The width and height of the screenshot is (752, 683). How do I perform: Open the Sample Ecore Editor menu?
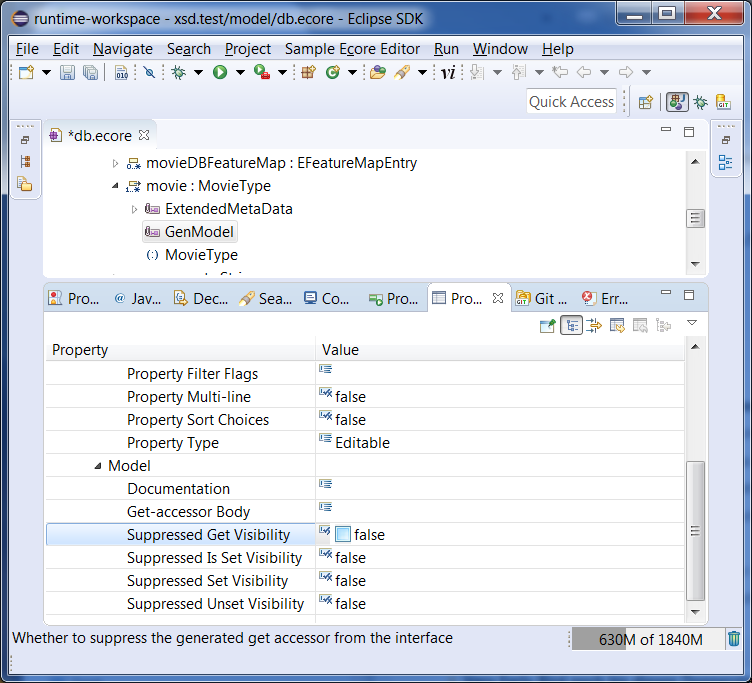coord(352,49)
